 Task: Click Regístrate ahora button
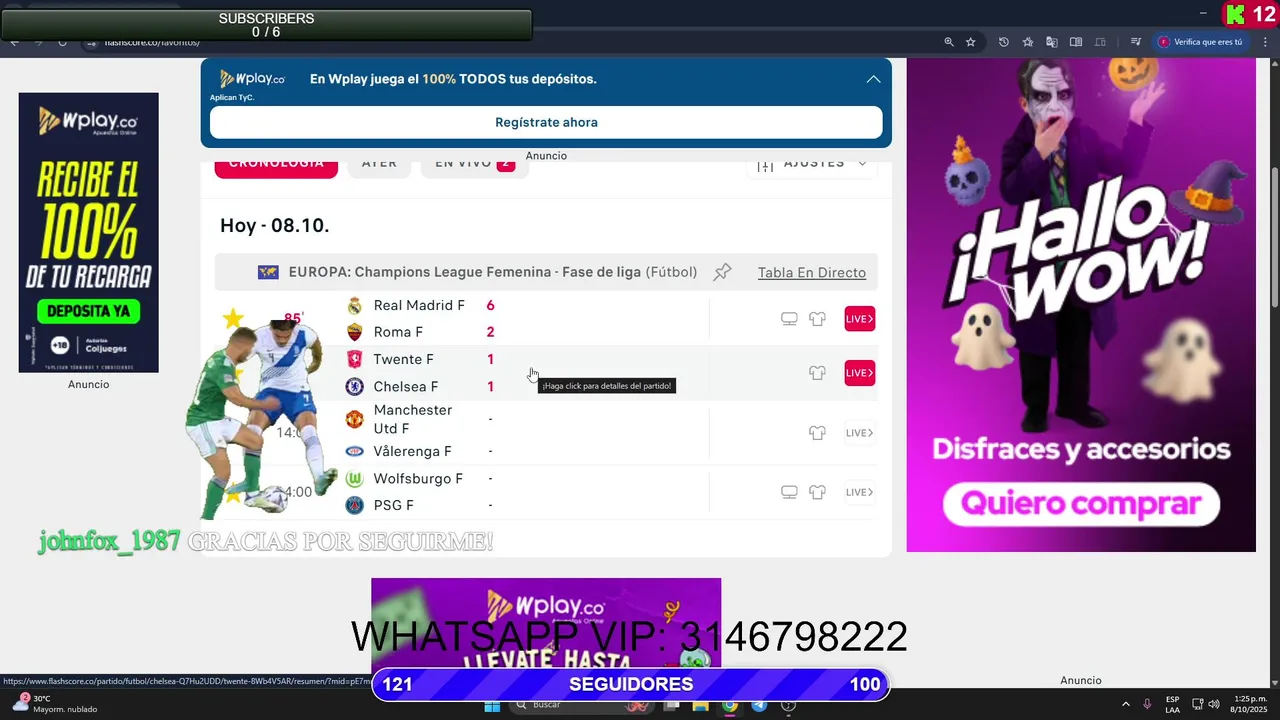[546, 122]
